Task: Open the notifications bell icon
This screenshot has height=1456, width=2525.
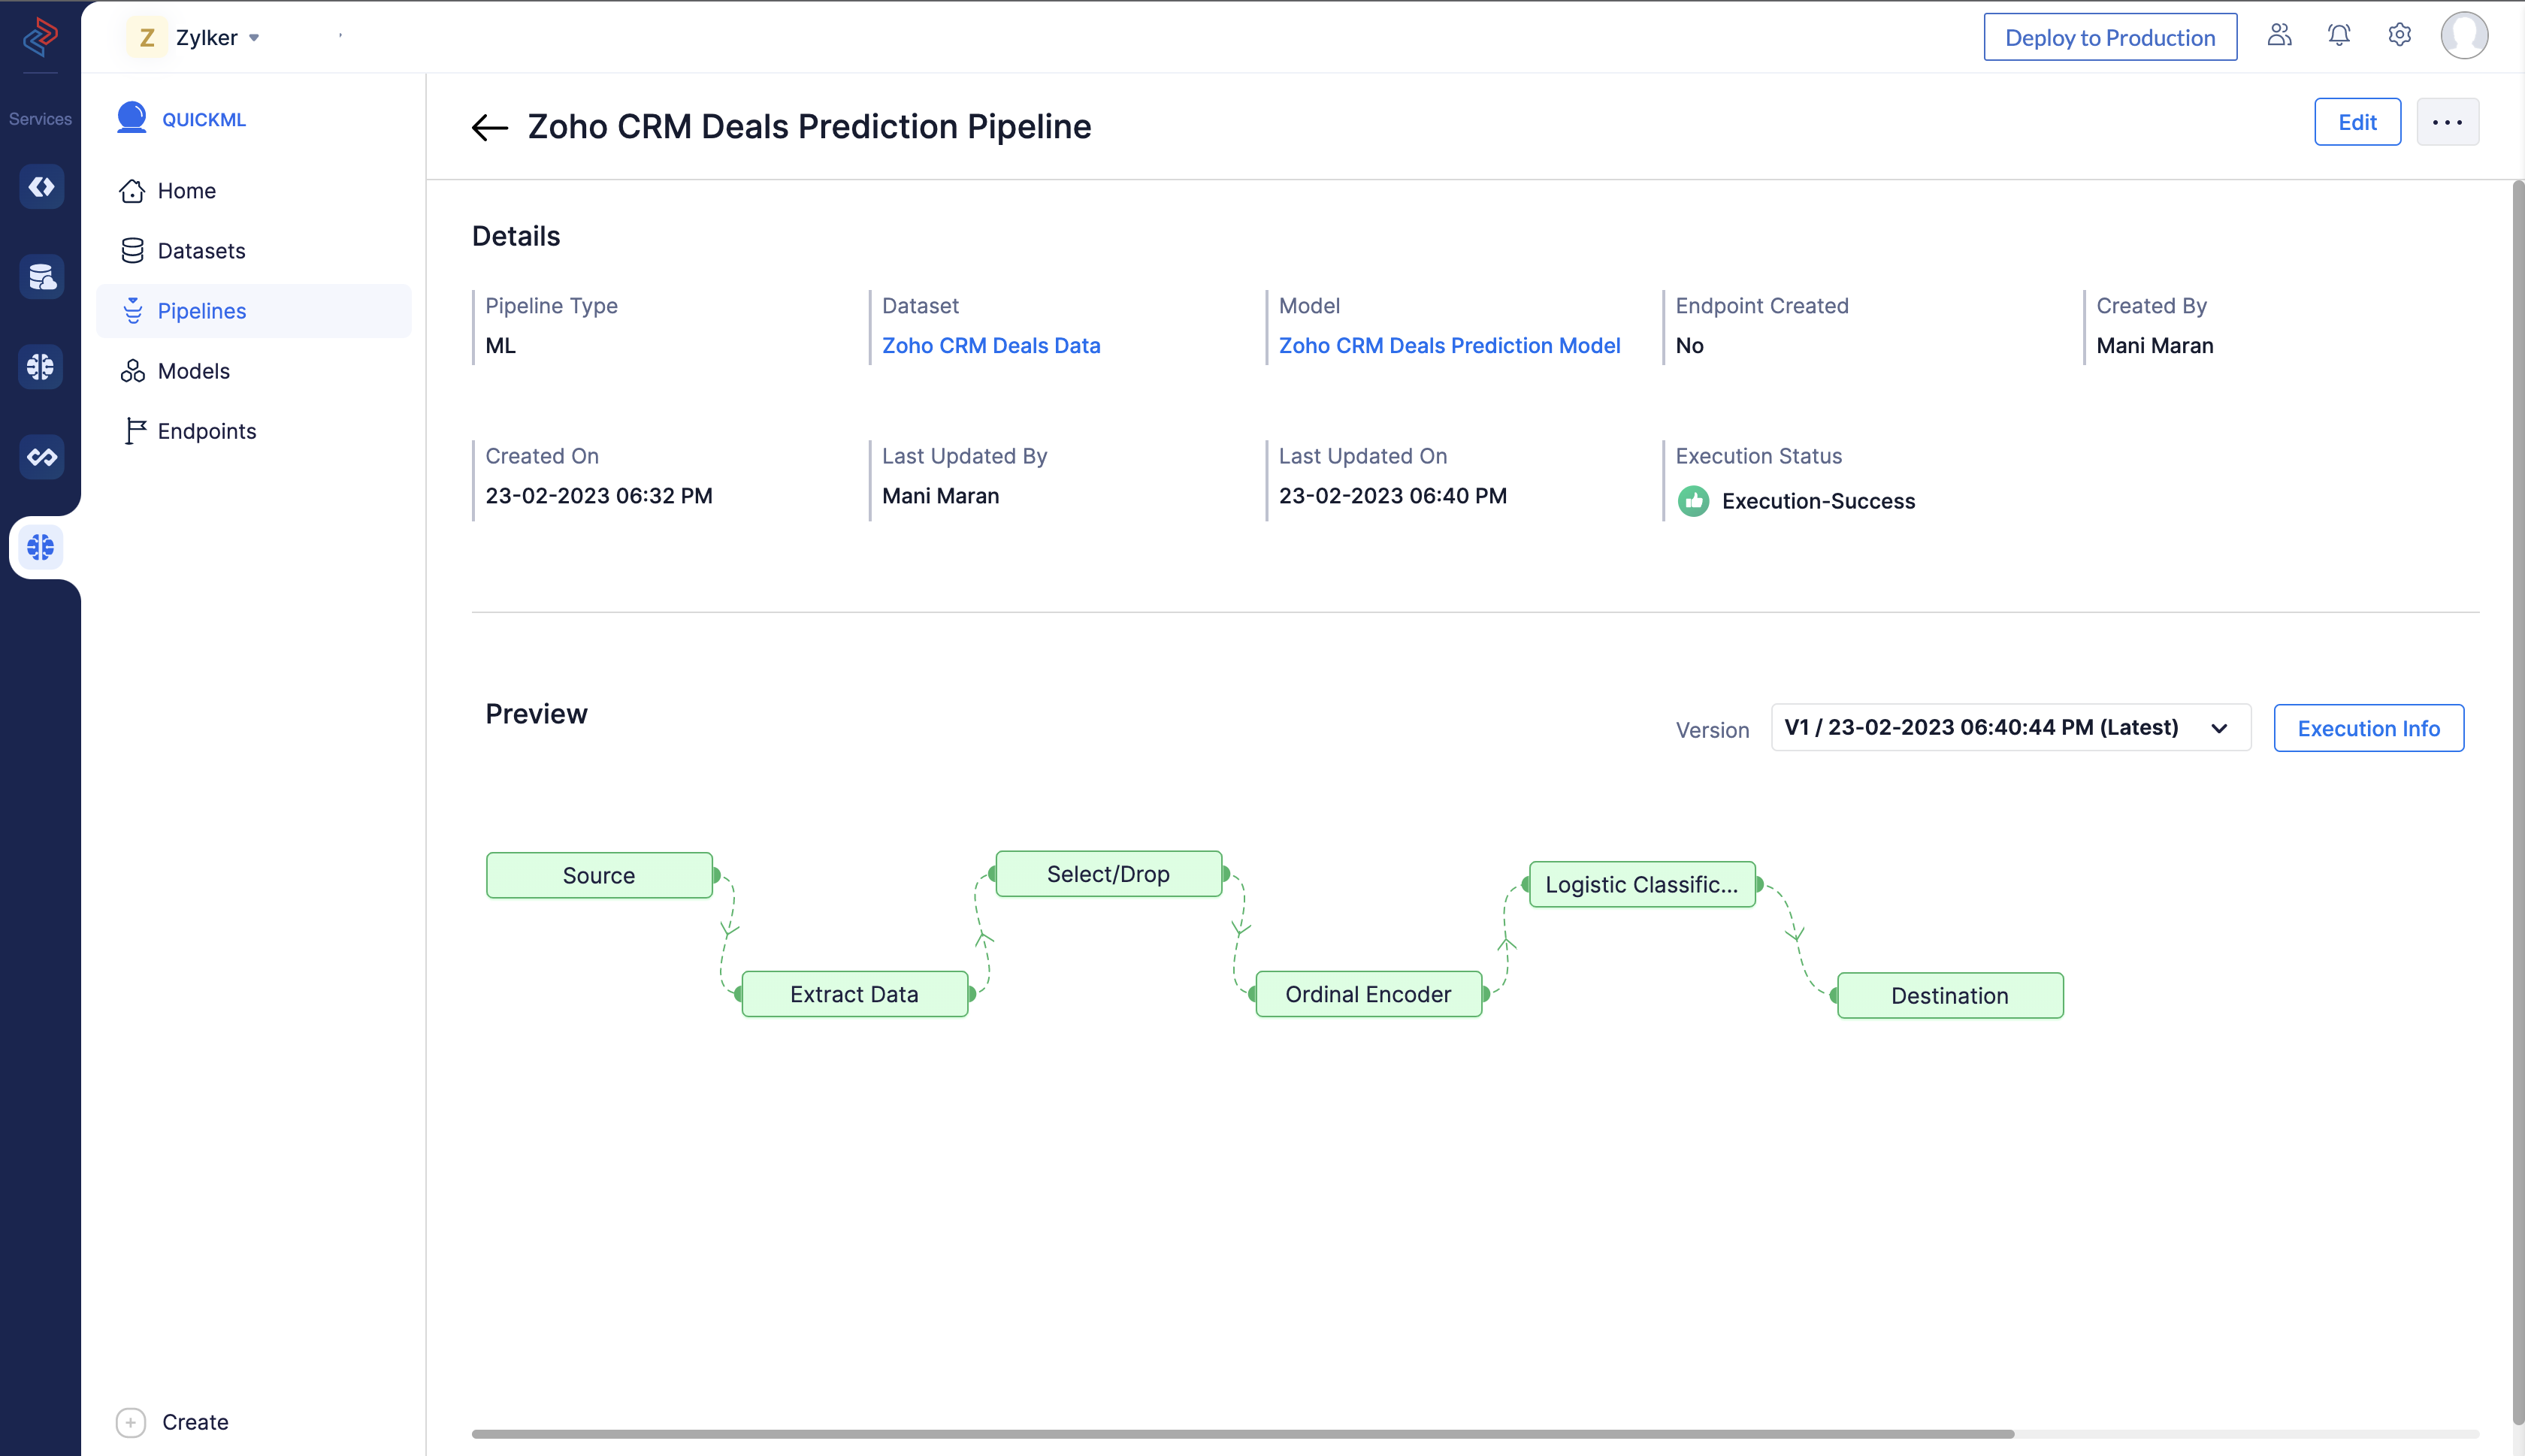Action: tap(2338, 36)
